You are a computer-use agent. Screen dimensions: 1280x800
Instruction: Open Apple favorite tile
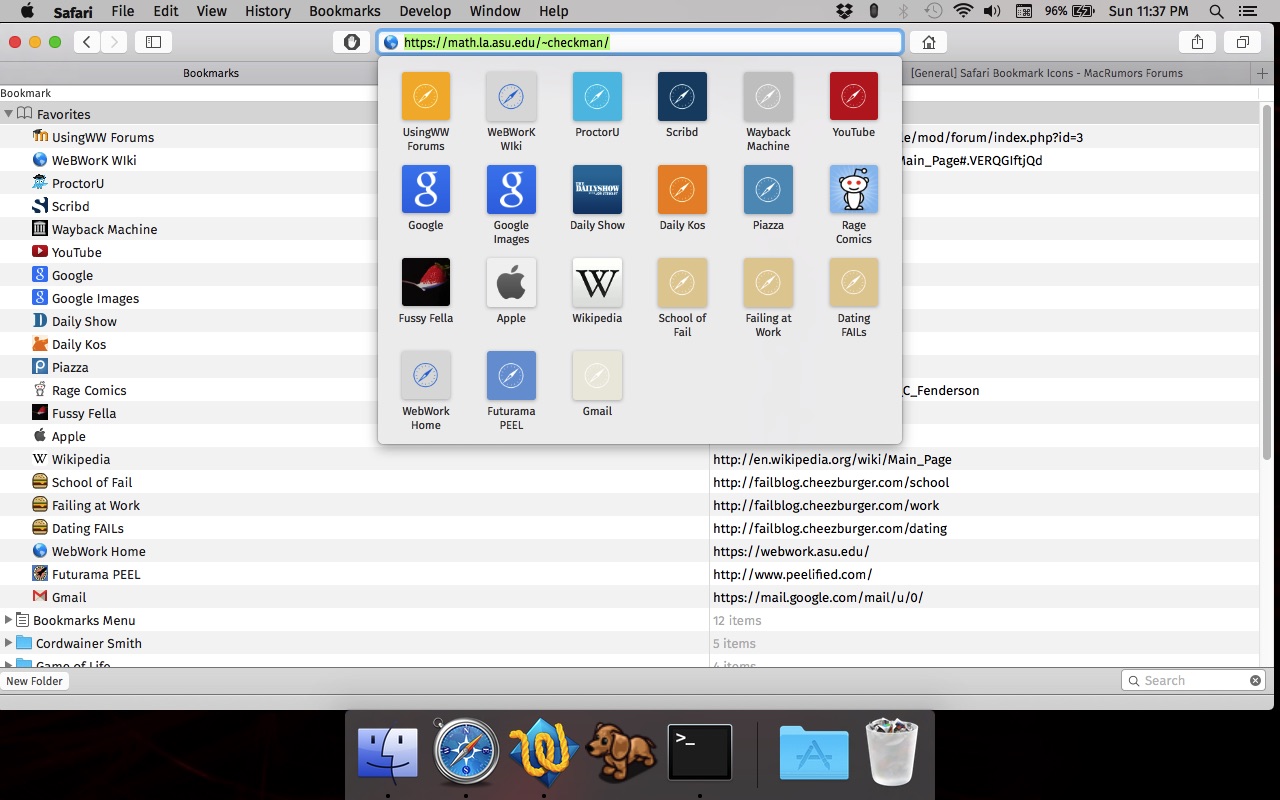pyautogui.click(x=511, y=283)
